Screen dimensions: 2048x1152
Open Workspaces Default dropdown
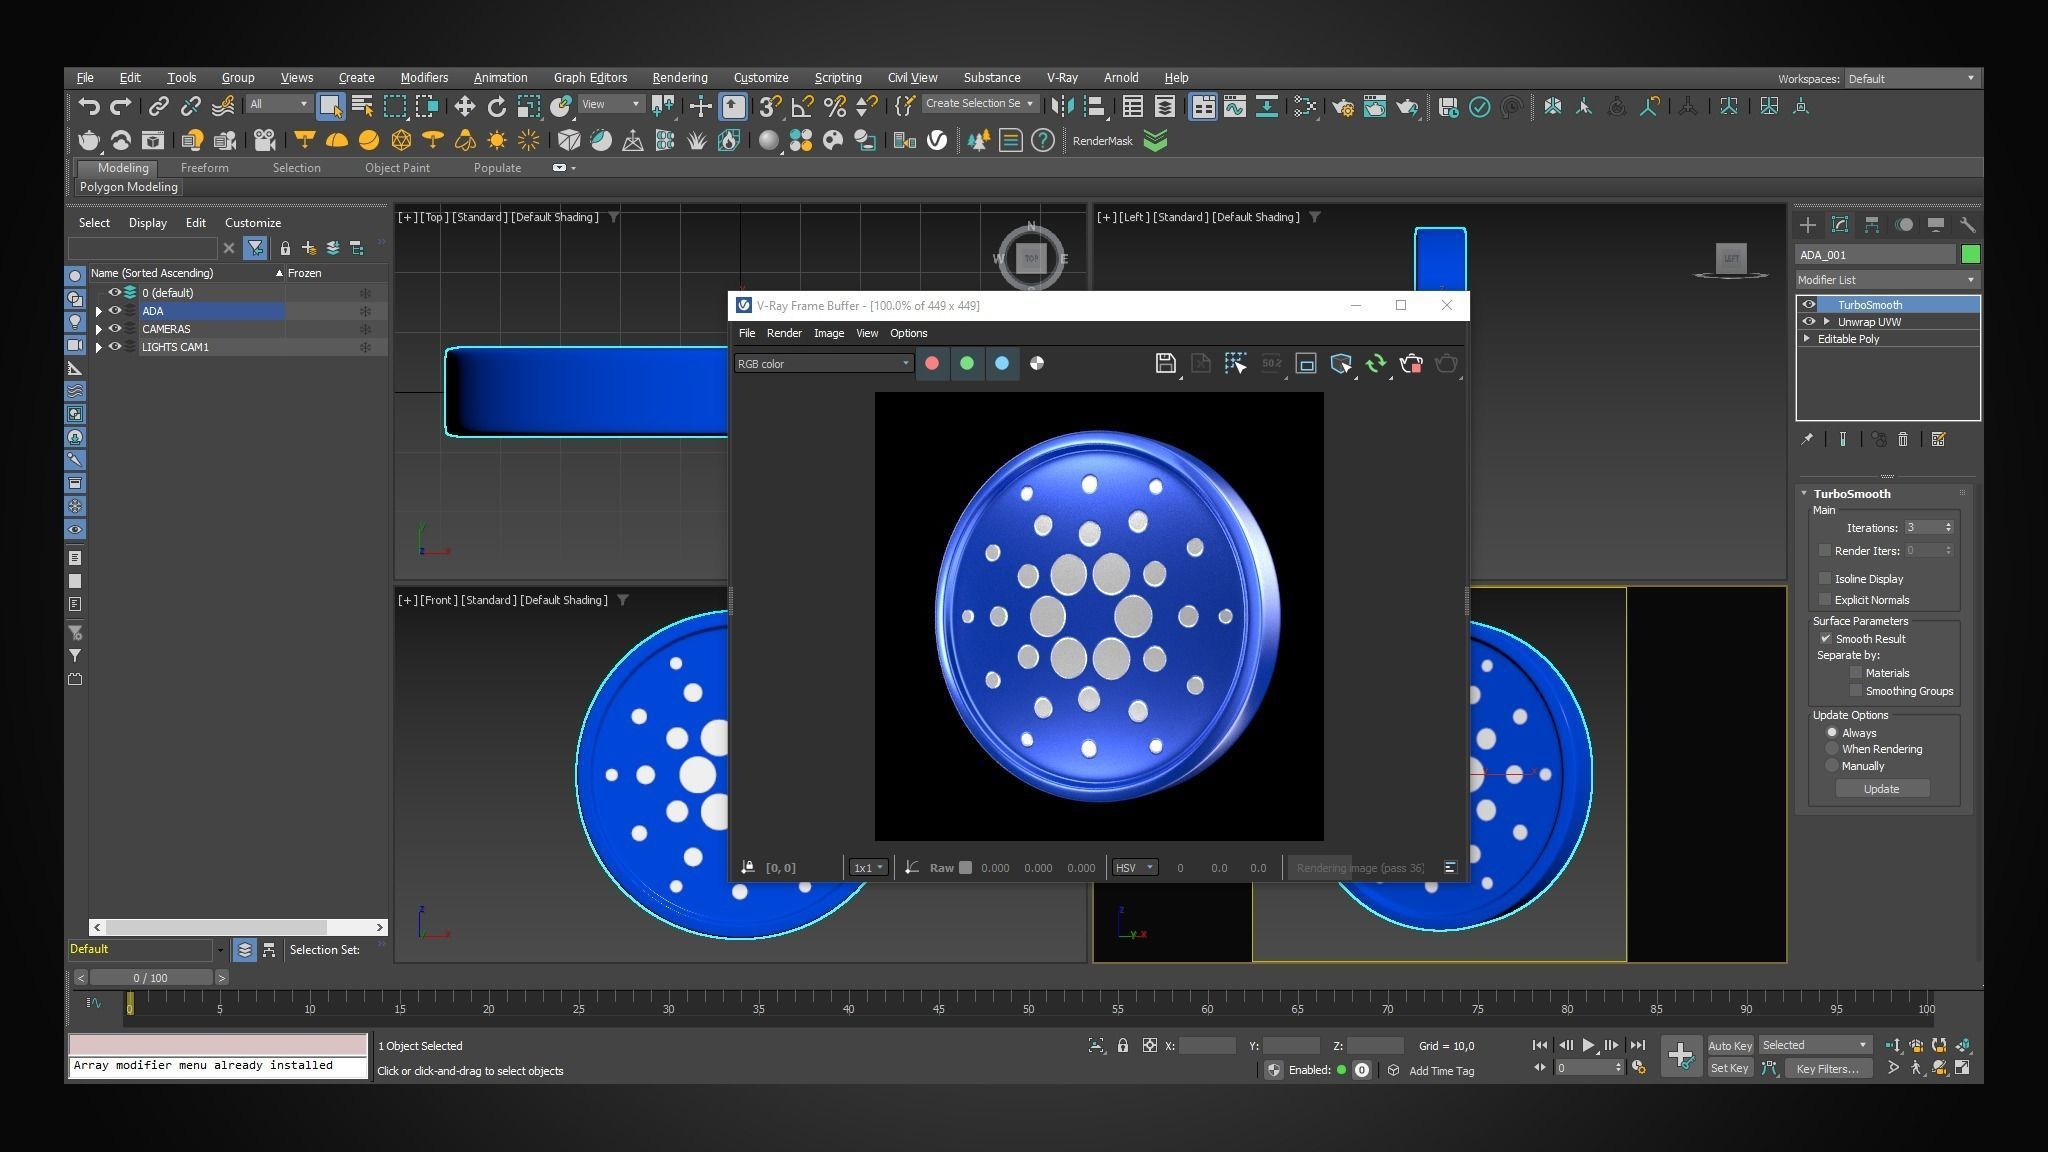point(1910,79)
